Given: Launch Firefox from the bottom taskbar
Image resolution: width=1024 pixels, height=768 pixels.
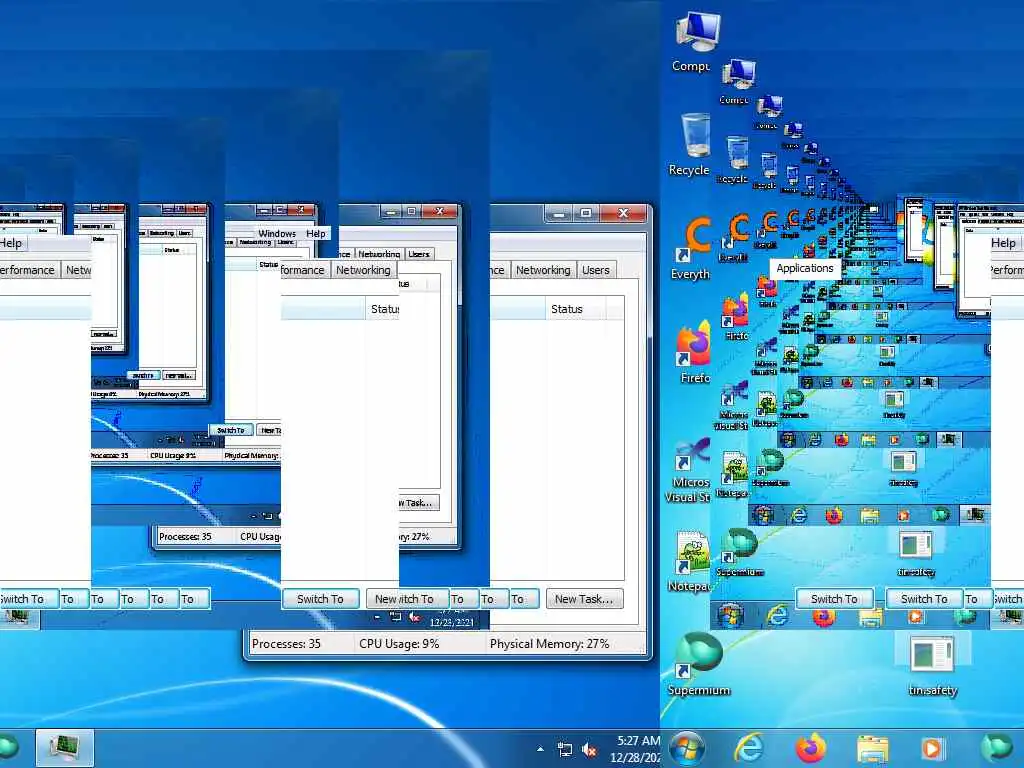Looking at the screenshot, I should coord(810,748).
